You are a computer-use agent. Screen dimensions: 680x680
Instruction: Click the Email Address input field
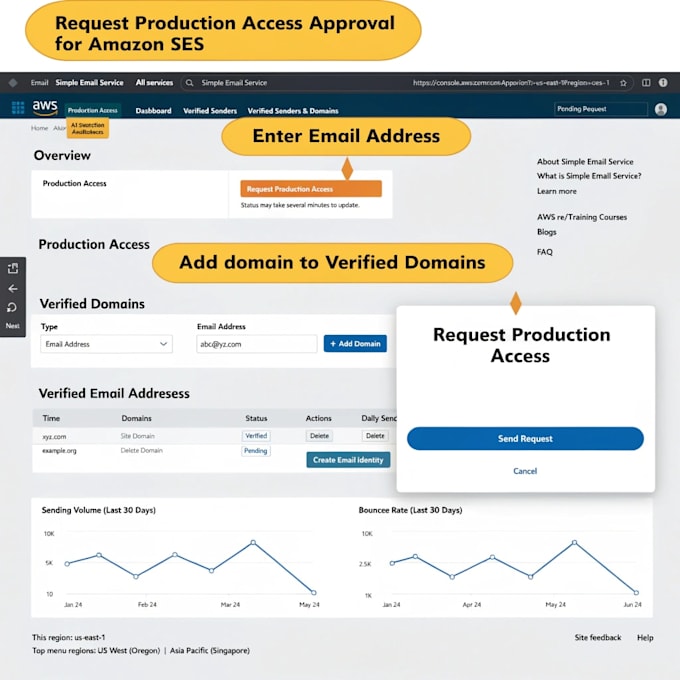coord(256,344)
